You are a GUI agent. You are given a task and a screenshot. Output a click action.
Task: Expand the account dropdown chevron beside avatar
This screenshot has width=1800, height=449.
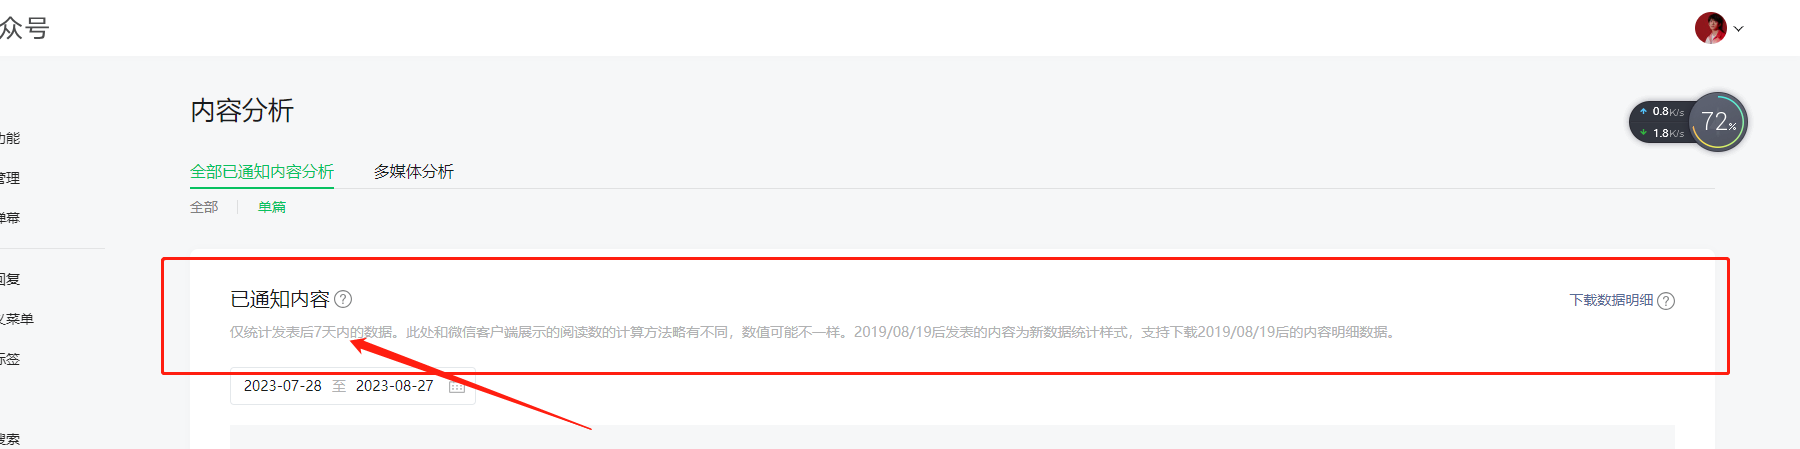1739,29
